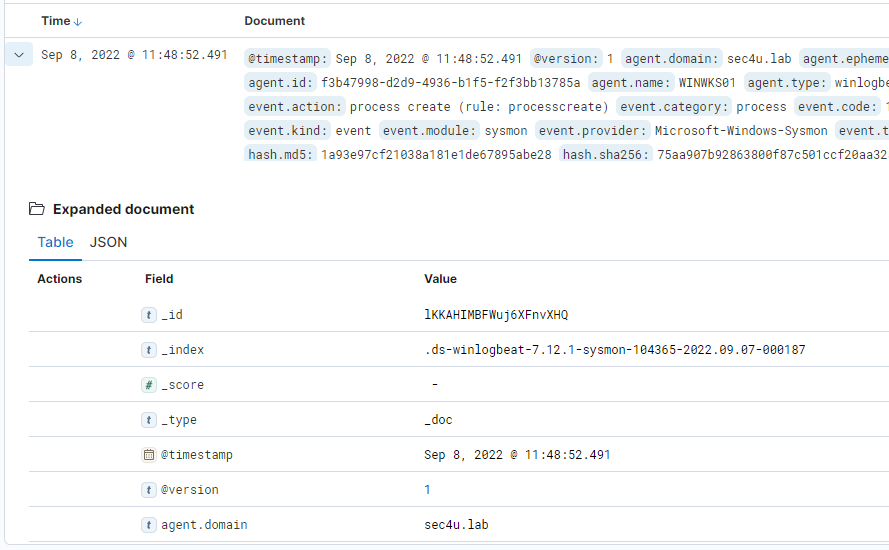Select the _id value lKKAHIMBFWuj6XFnvXHQ
Viewport: 889px width, 550px height.
click(496, 315)
